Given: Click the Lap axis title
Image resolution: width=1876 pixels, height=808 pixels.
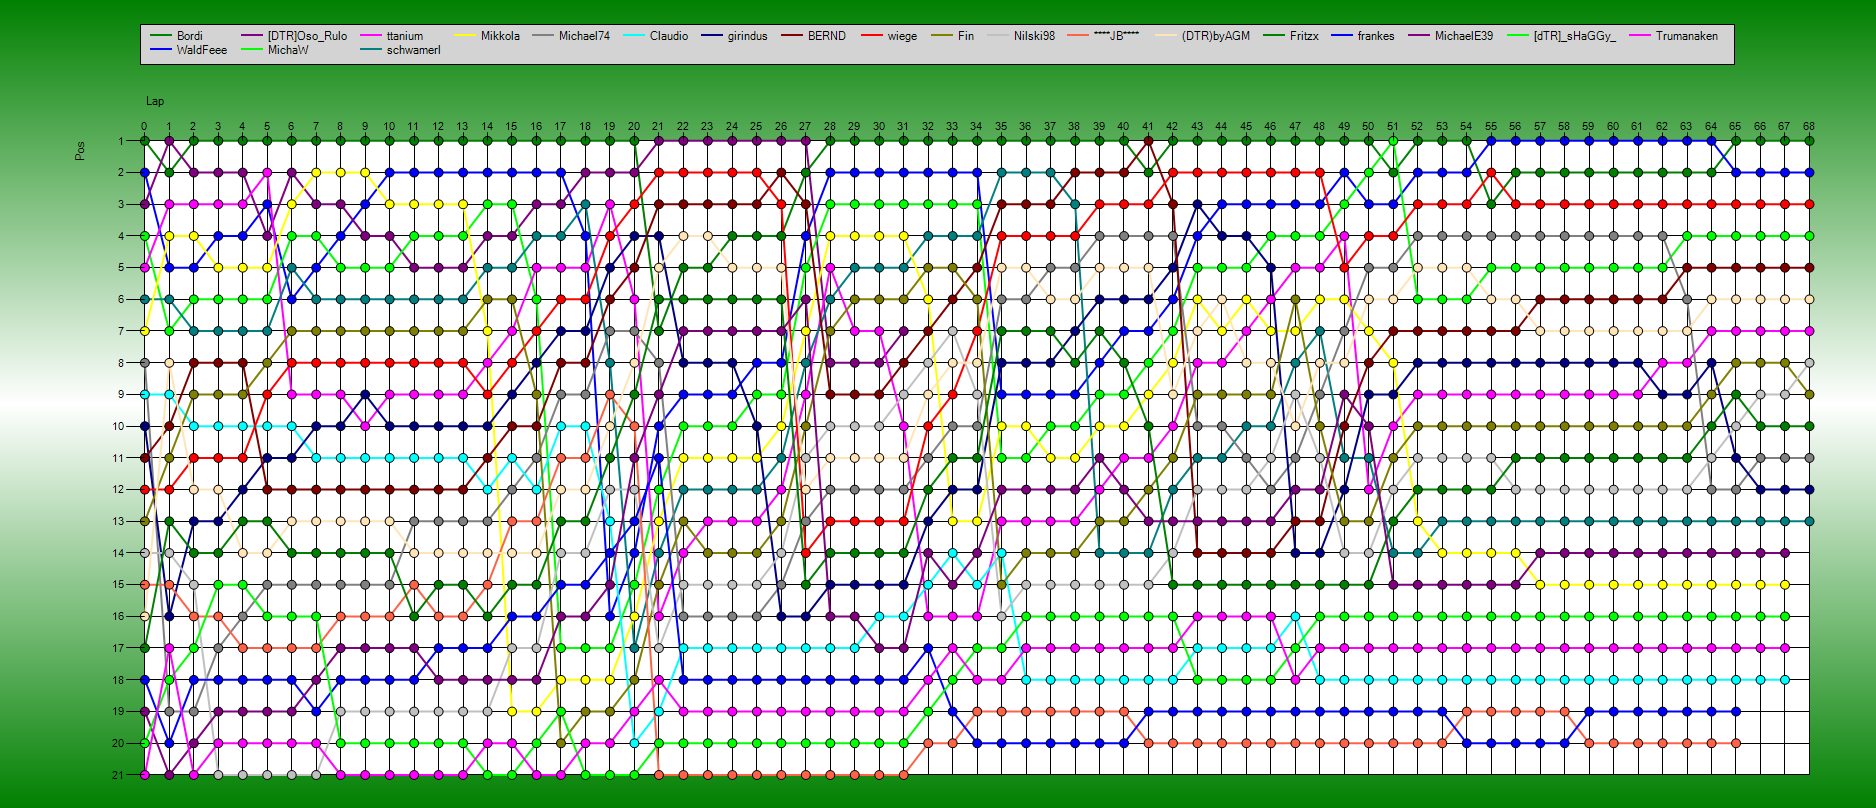Looking at the screenshot, I should [x=155, y=101].
